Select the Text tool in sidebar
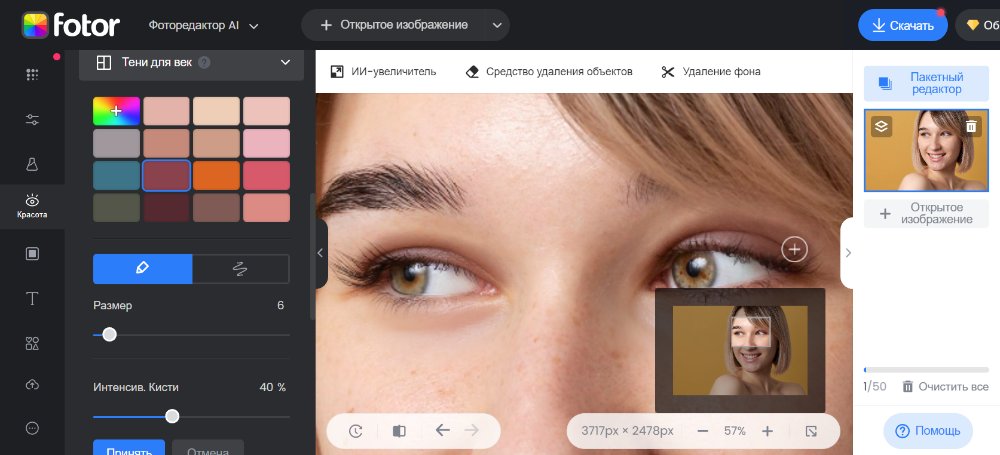The image size is (1000, 455). coord(33,298)
